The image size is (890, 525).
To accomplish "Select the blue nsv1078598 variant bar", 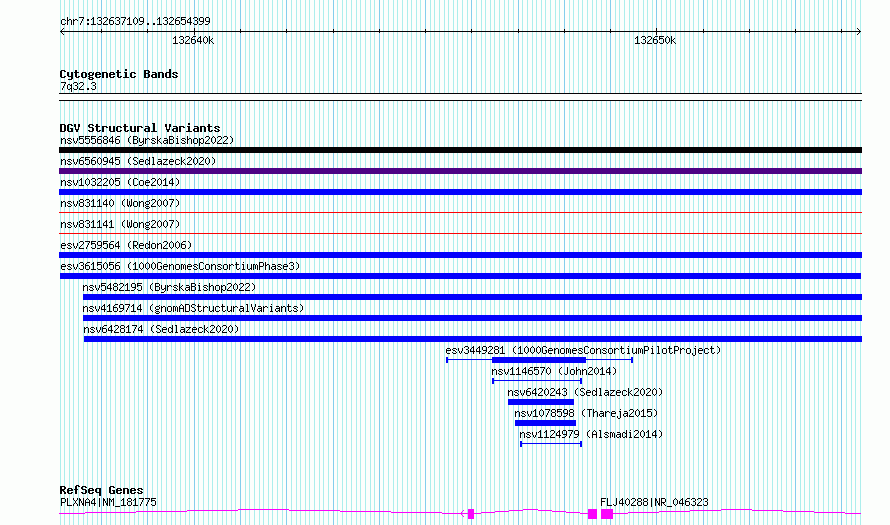I will (x=545, y=423).
